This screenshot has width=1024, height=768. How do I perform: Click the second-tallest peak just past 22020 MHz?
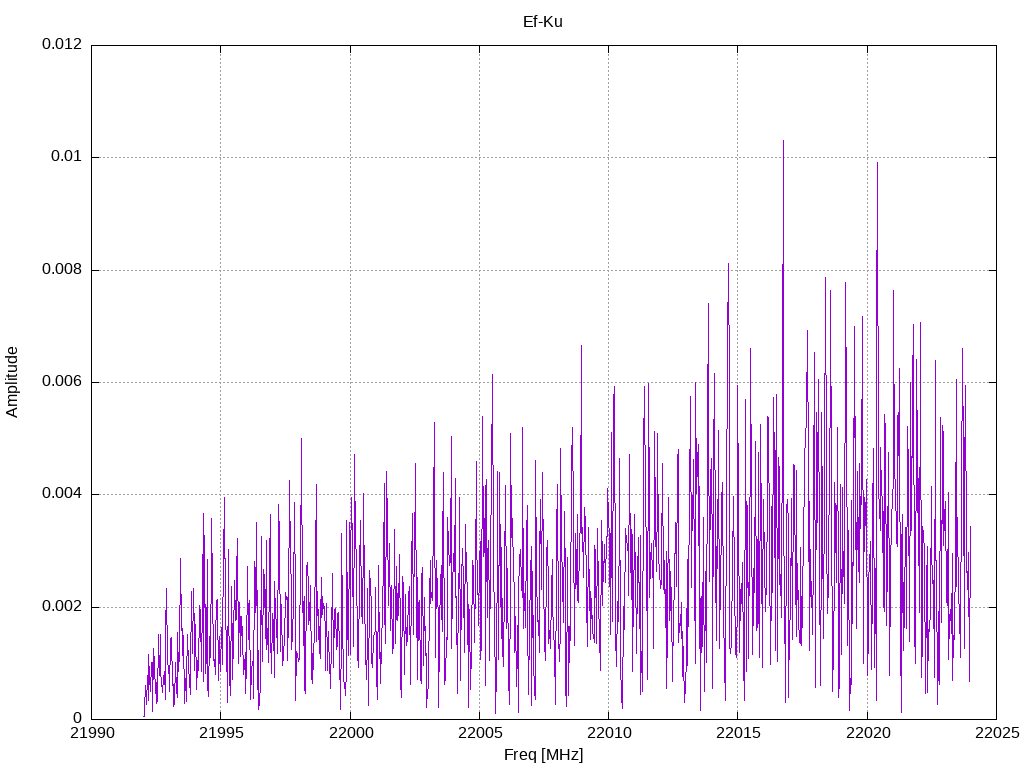pos(877,163)
